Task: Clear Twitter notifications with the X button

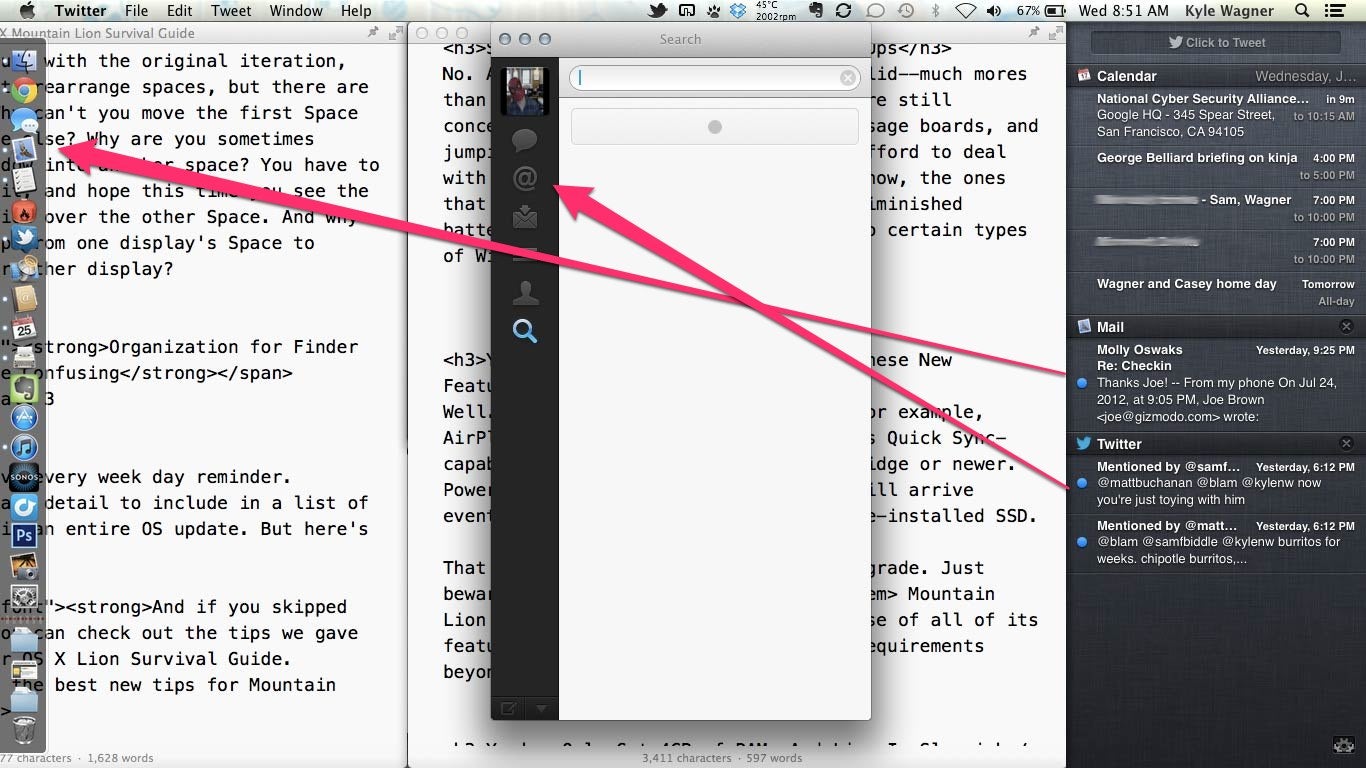Action: click(x=1346, y=444)
